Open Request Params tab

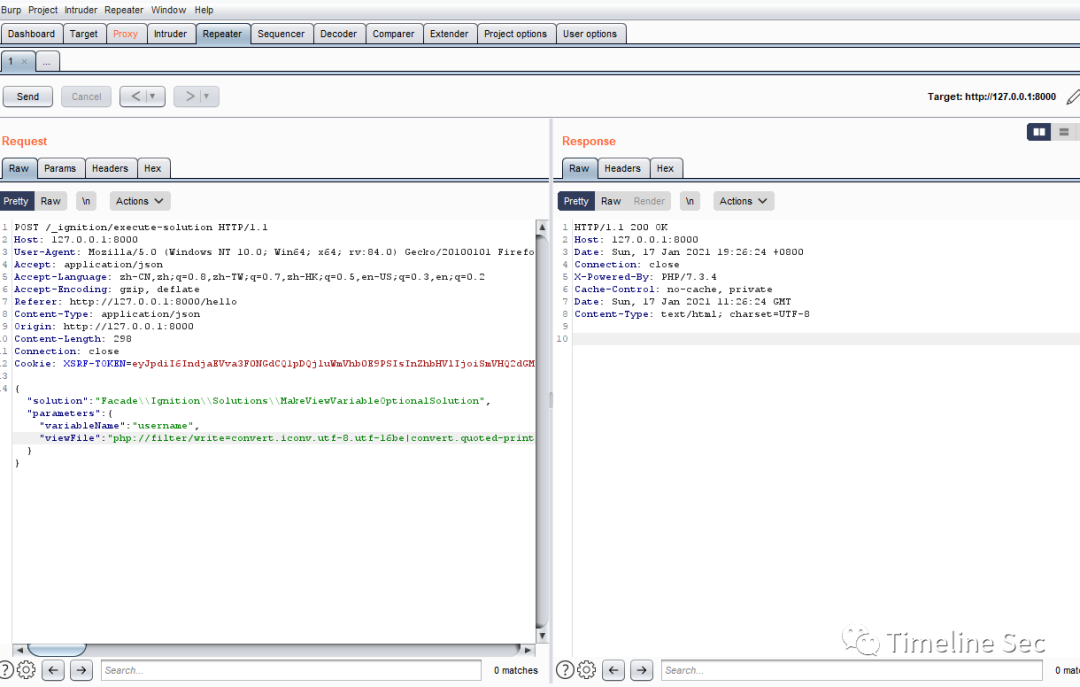tap(60, 168)
